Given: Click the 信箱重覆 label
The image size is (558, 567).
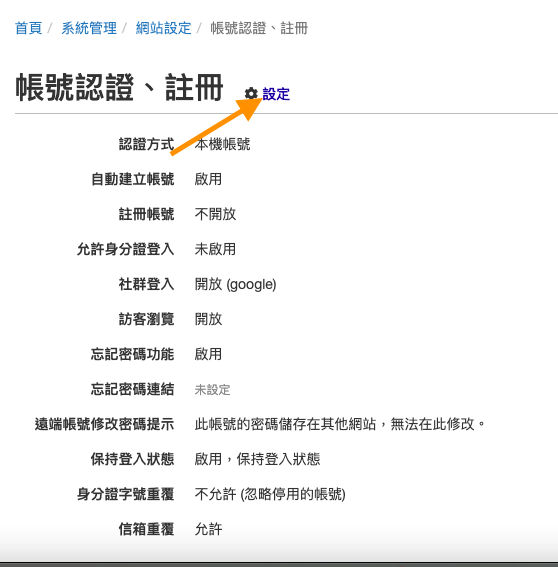Looking at the screenshot, I should click(x=146, y=529).
